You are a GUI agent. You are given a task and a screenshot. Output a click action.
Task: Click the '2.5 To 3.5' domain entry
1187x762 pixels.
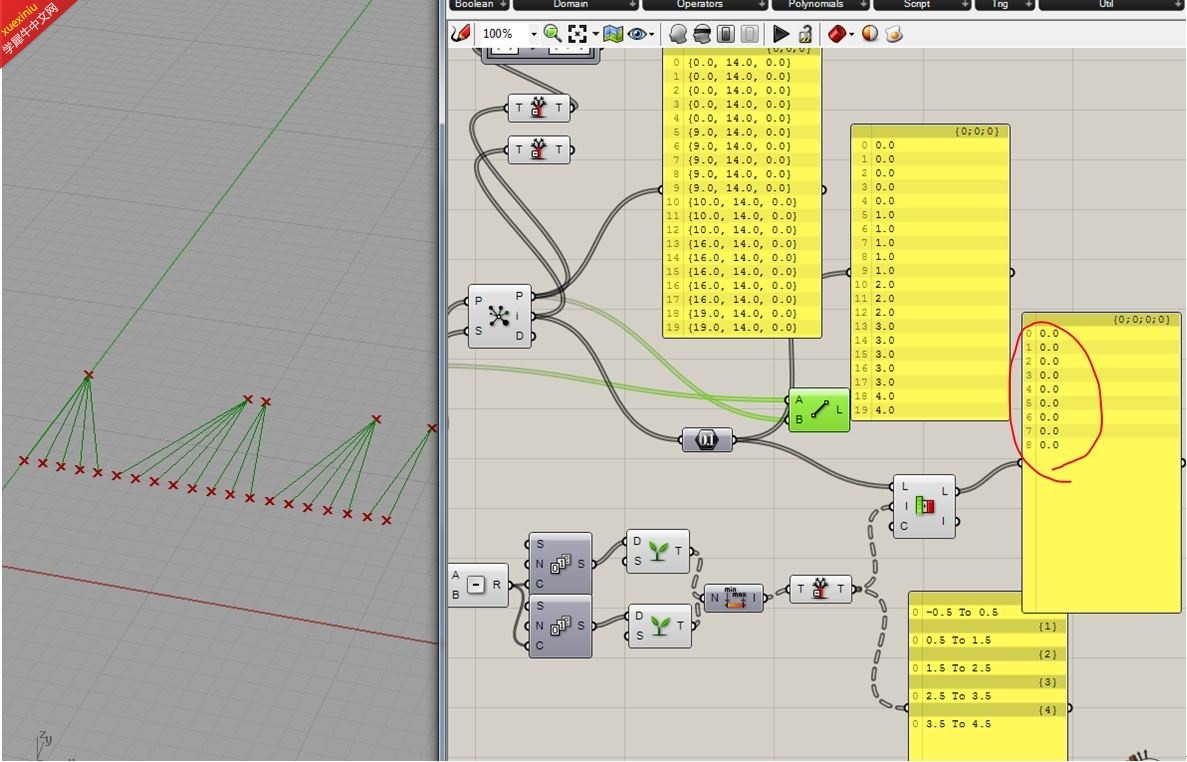point(958,696)
